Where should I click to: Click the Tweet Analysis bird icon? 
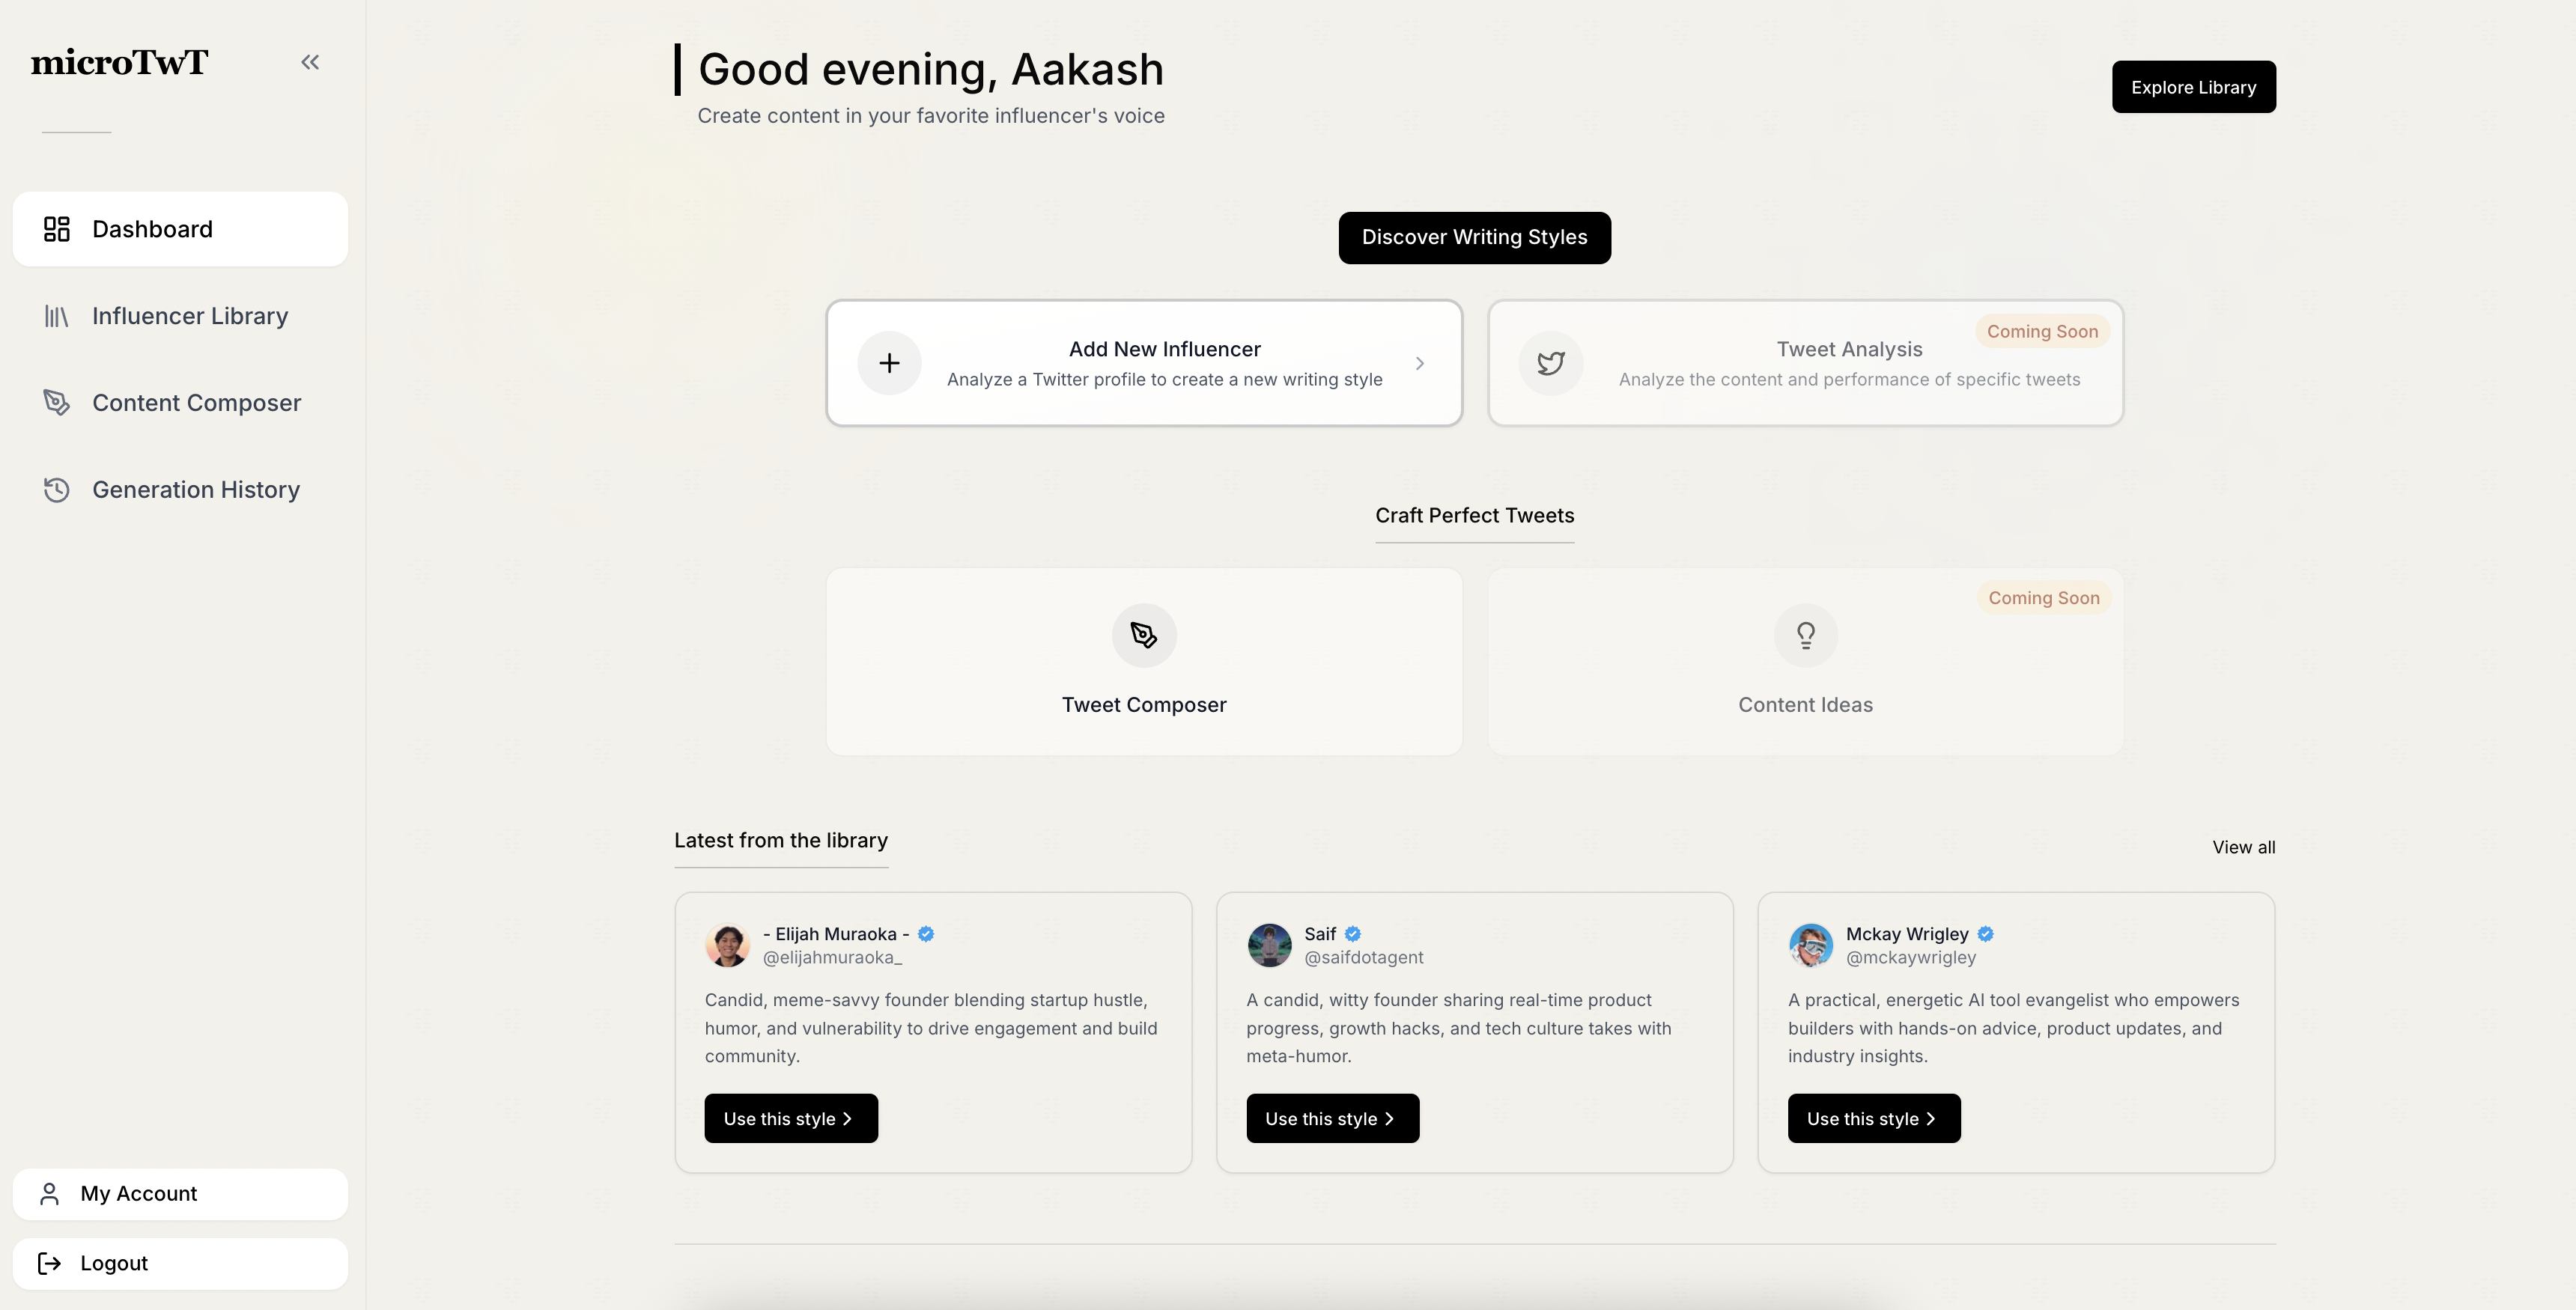(1551, 363)
